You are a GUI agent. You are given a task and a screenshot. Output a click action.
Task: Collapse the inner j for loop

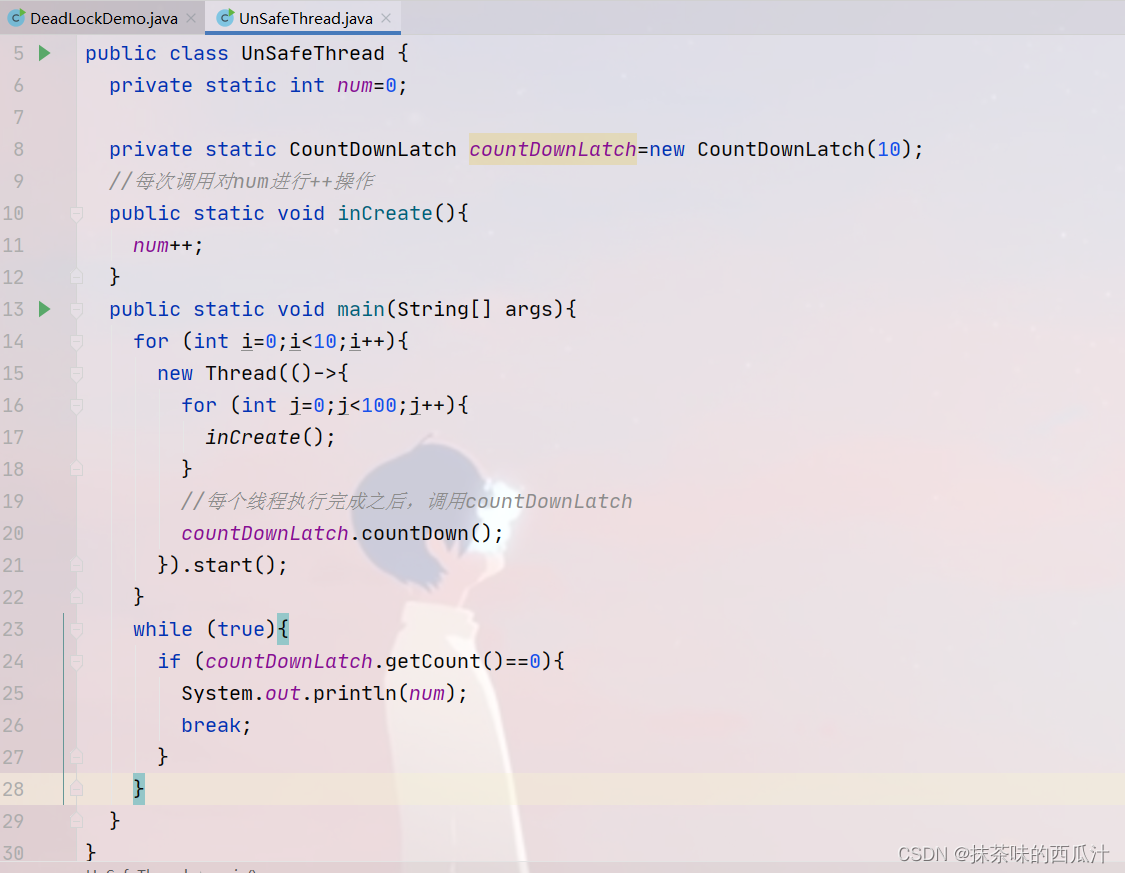[77, 405]
